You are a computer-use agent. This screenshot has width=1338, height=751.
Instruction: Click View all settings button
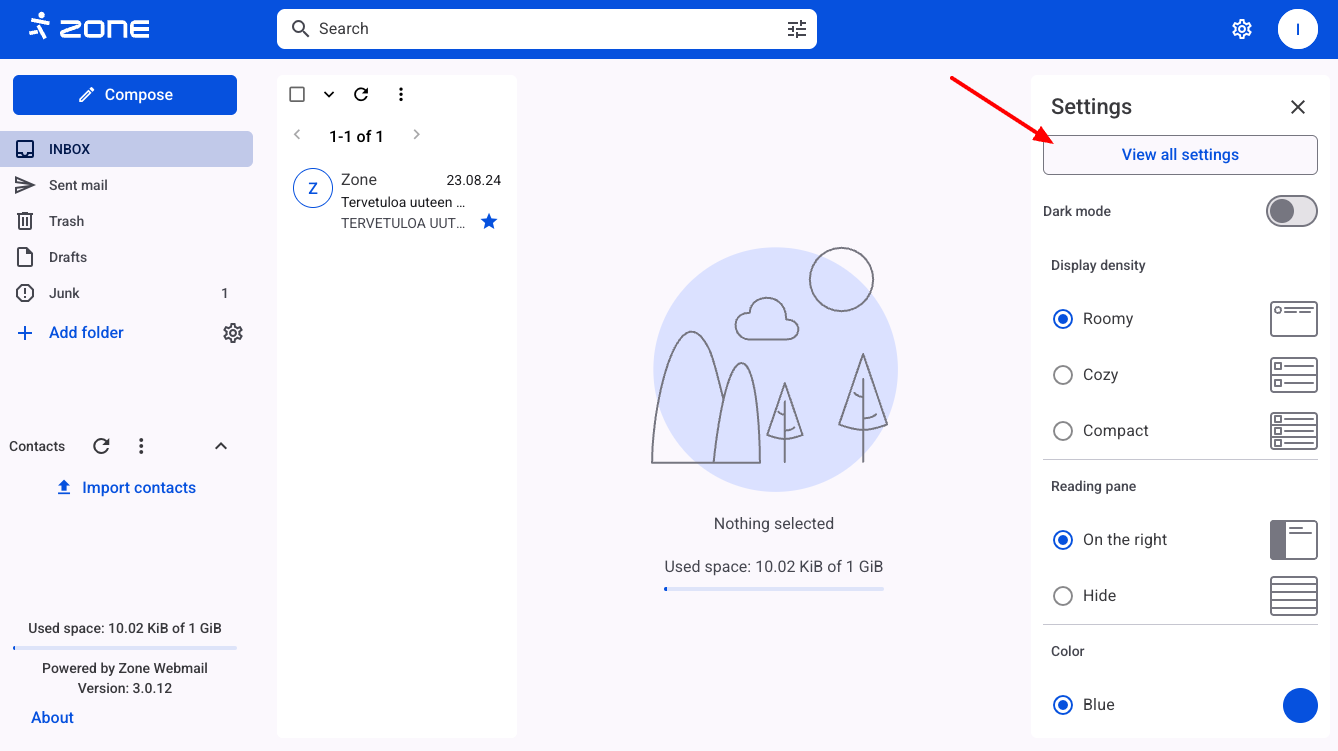pyautogui.click(x=1180, y=155)
